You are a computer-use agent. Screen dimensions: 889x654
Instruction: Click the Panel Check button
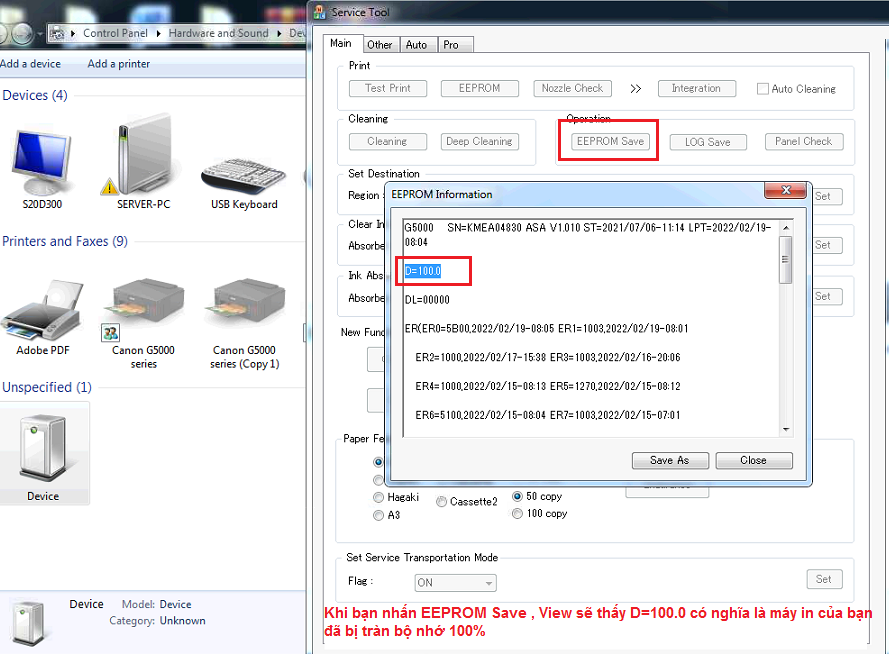[804, 142]
